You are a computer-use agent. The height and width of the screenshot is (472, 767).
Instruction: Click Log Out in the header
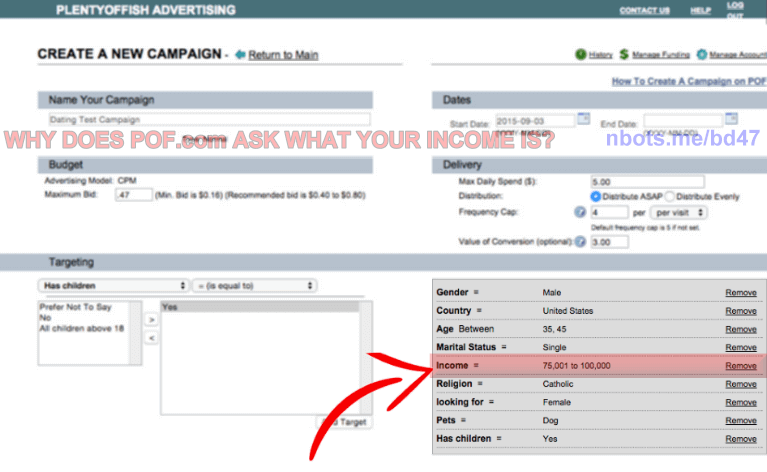tap(735, 10)
